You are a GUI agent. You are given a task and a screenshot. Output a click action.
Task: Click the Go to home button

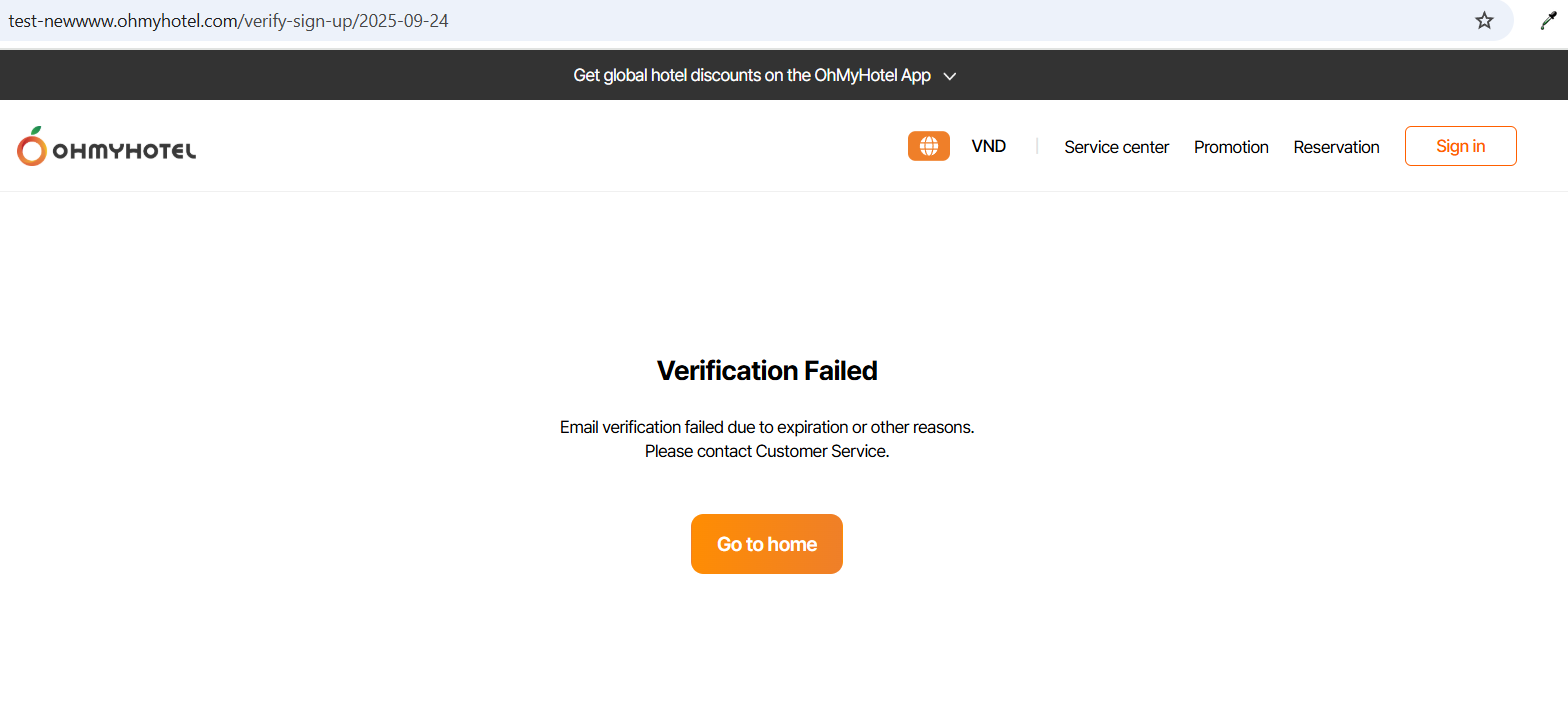766,544
